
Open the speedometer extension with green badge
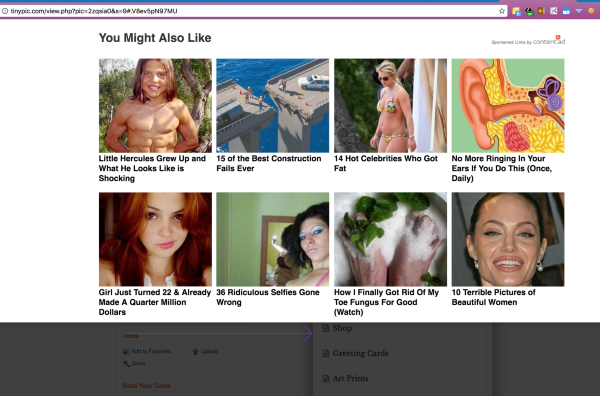tap(529, 11)
